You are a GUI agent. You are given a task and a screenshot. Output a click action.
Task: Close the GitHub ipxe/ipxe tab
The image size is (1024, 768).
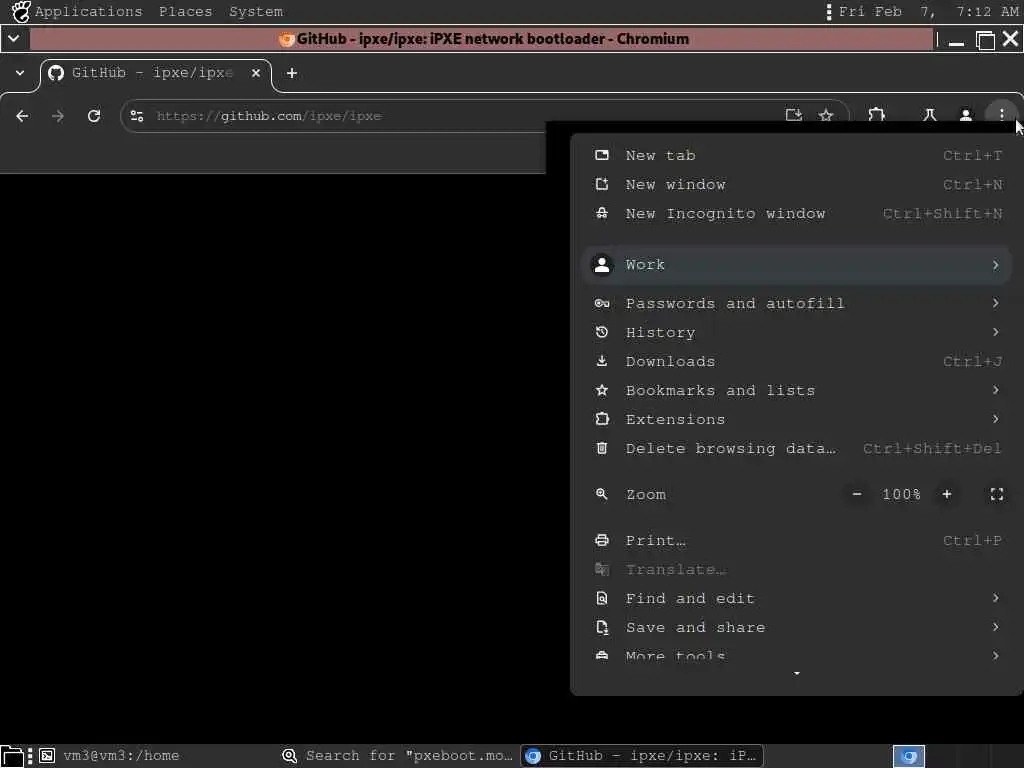[256, 73]
